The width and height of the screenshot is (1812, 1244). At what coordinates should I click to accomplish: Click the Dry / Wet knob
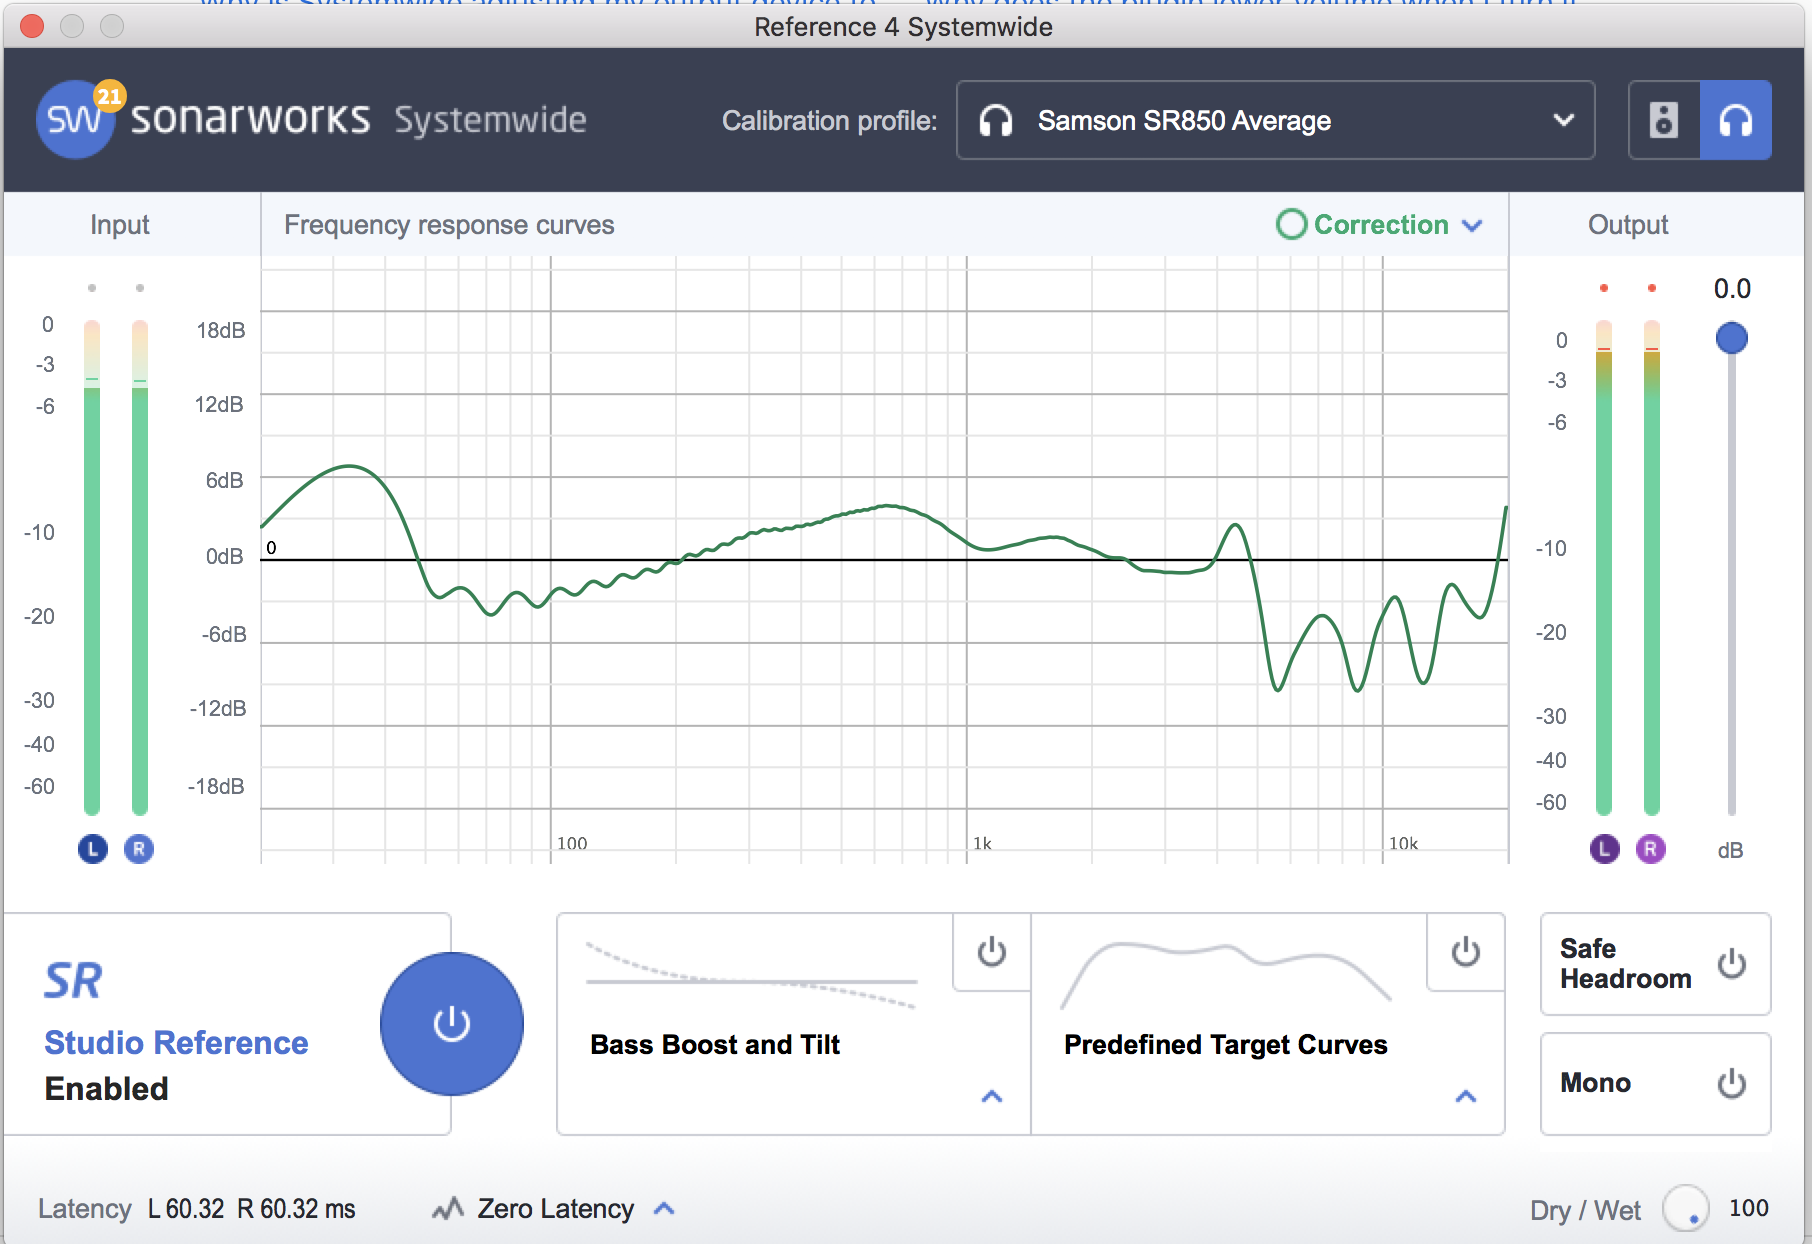pyautogui.click(x=1686, y=1209)
